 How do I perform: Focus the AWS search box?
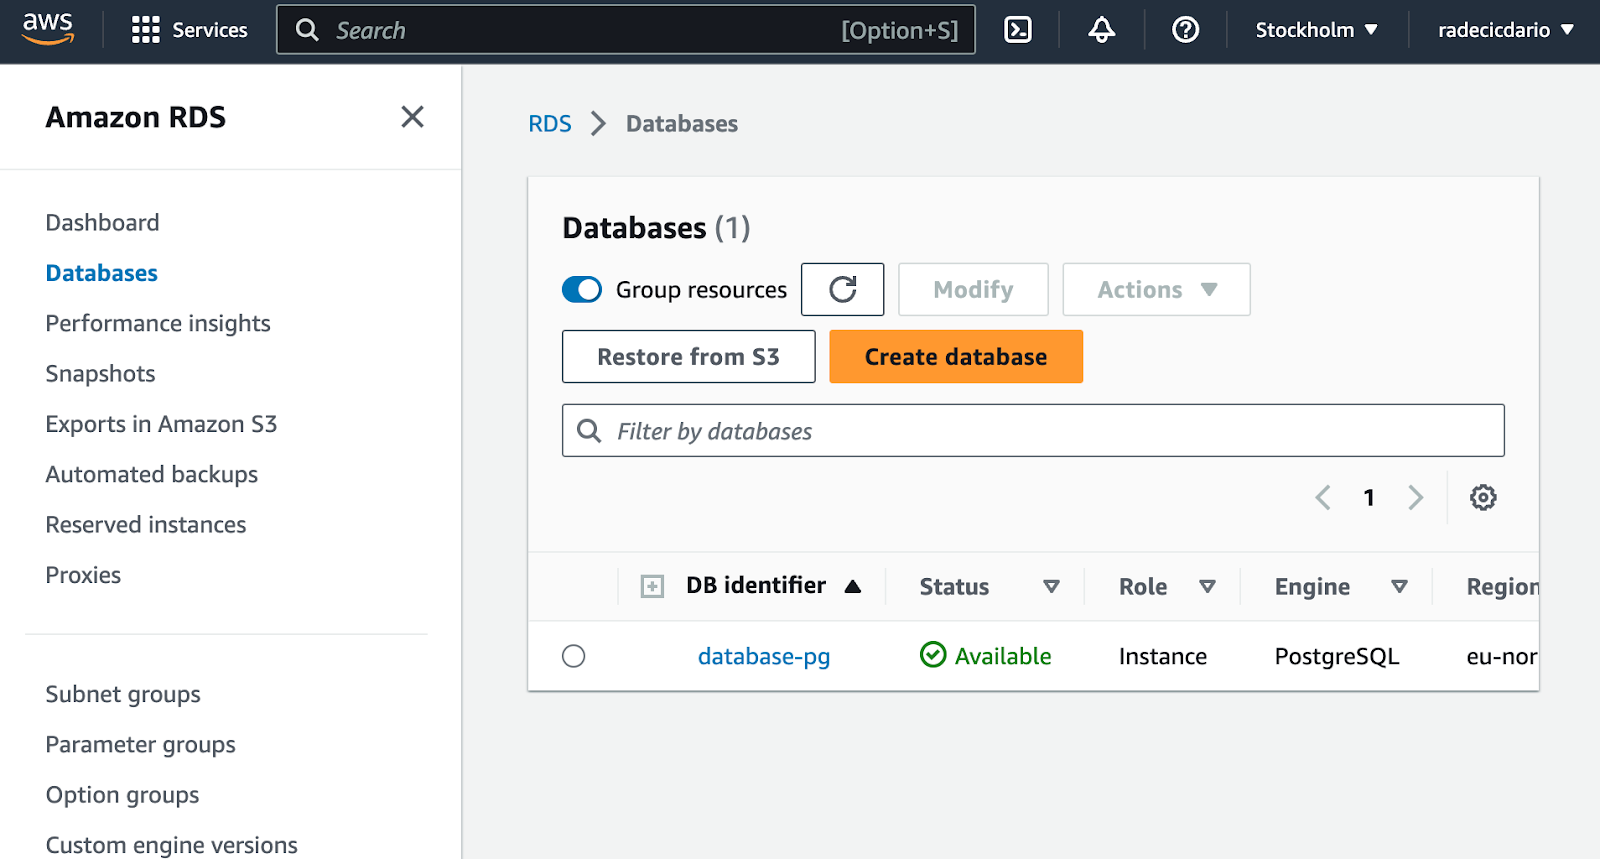[x=626, y=30]
